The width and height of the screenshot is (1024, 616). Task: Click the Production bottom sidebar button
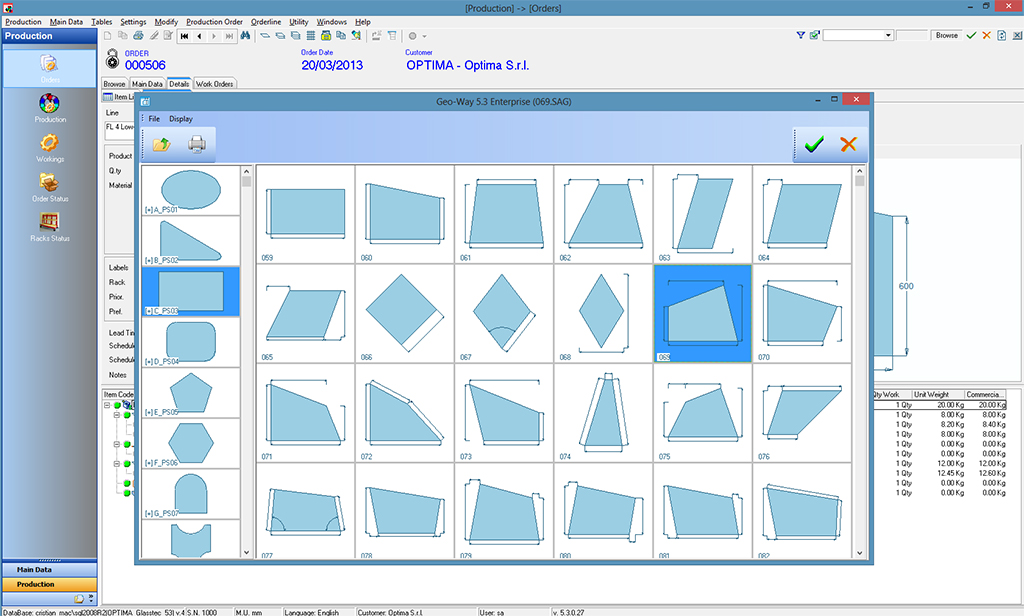pos(50,584)
